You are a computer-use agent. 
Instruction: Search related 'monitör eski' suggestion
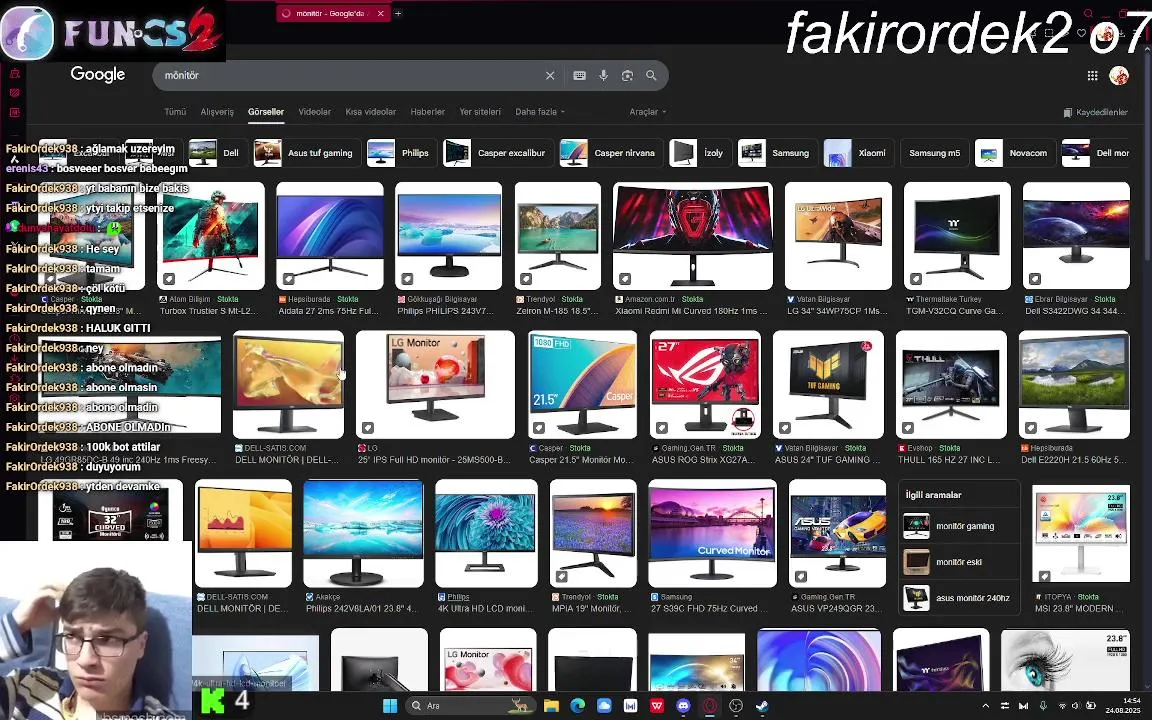pos(960,562)
